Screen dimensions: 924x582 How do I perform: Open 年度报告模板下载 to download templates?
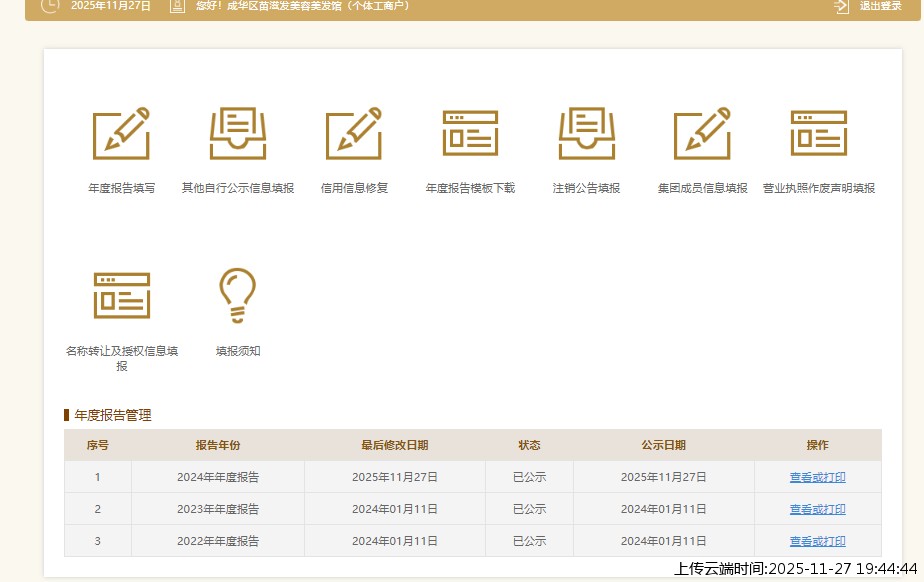470,132
